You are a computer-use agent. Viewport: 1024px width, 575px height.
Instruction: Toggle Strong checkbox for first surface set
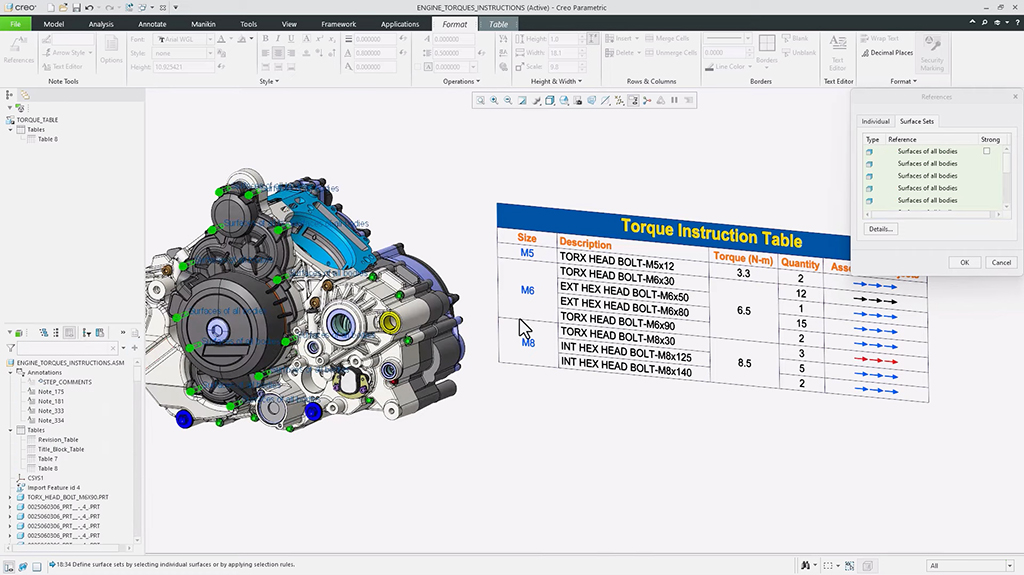987,151
